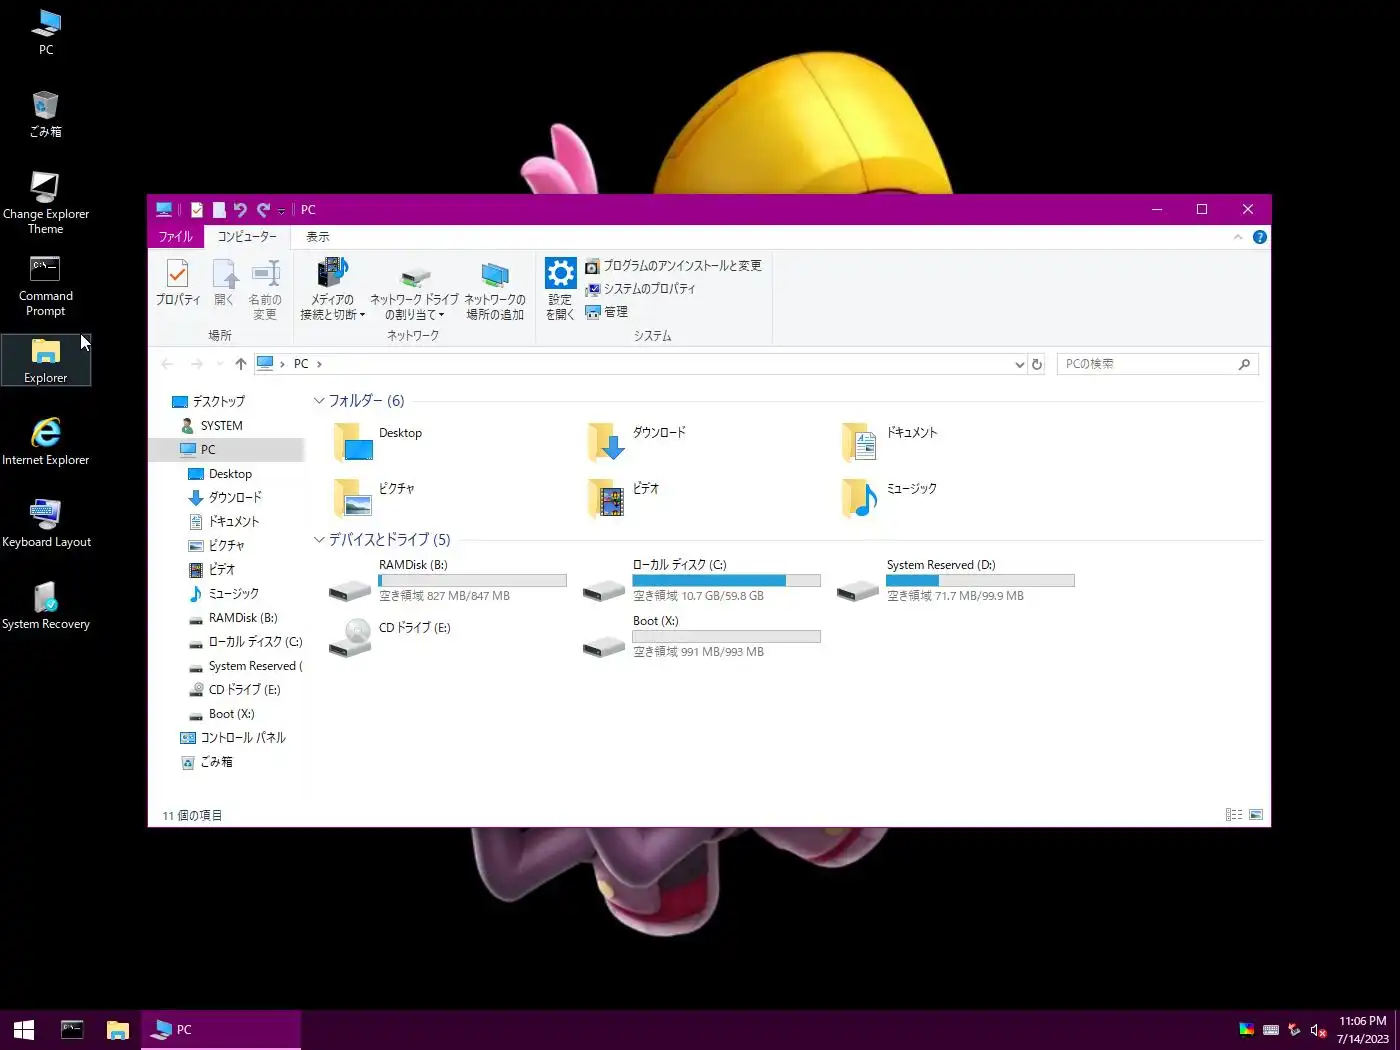
Task: Switch to the ファイル tab
Action: [176, 237]
